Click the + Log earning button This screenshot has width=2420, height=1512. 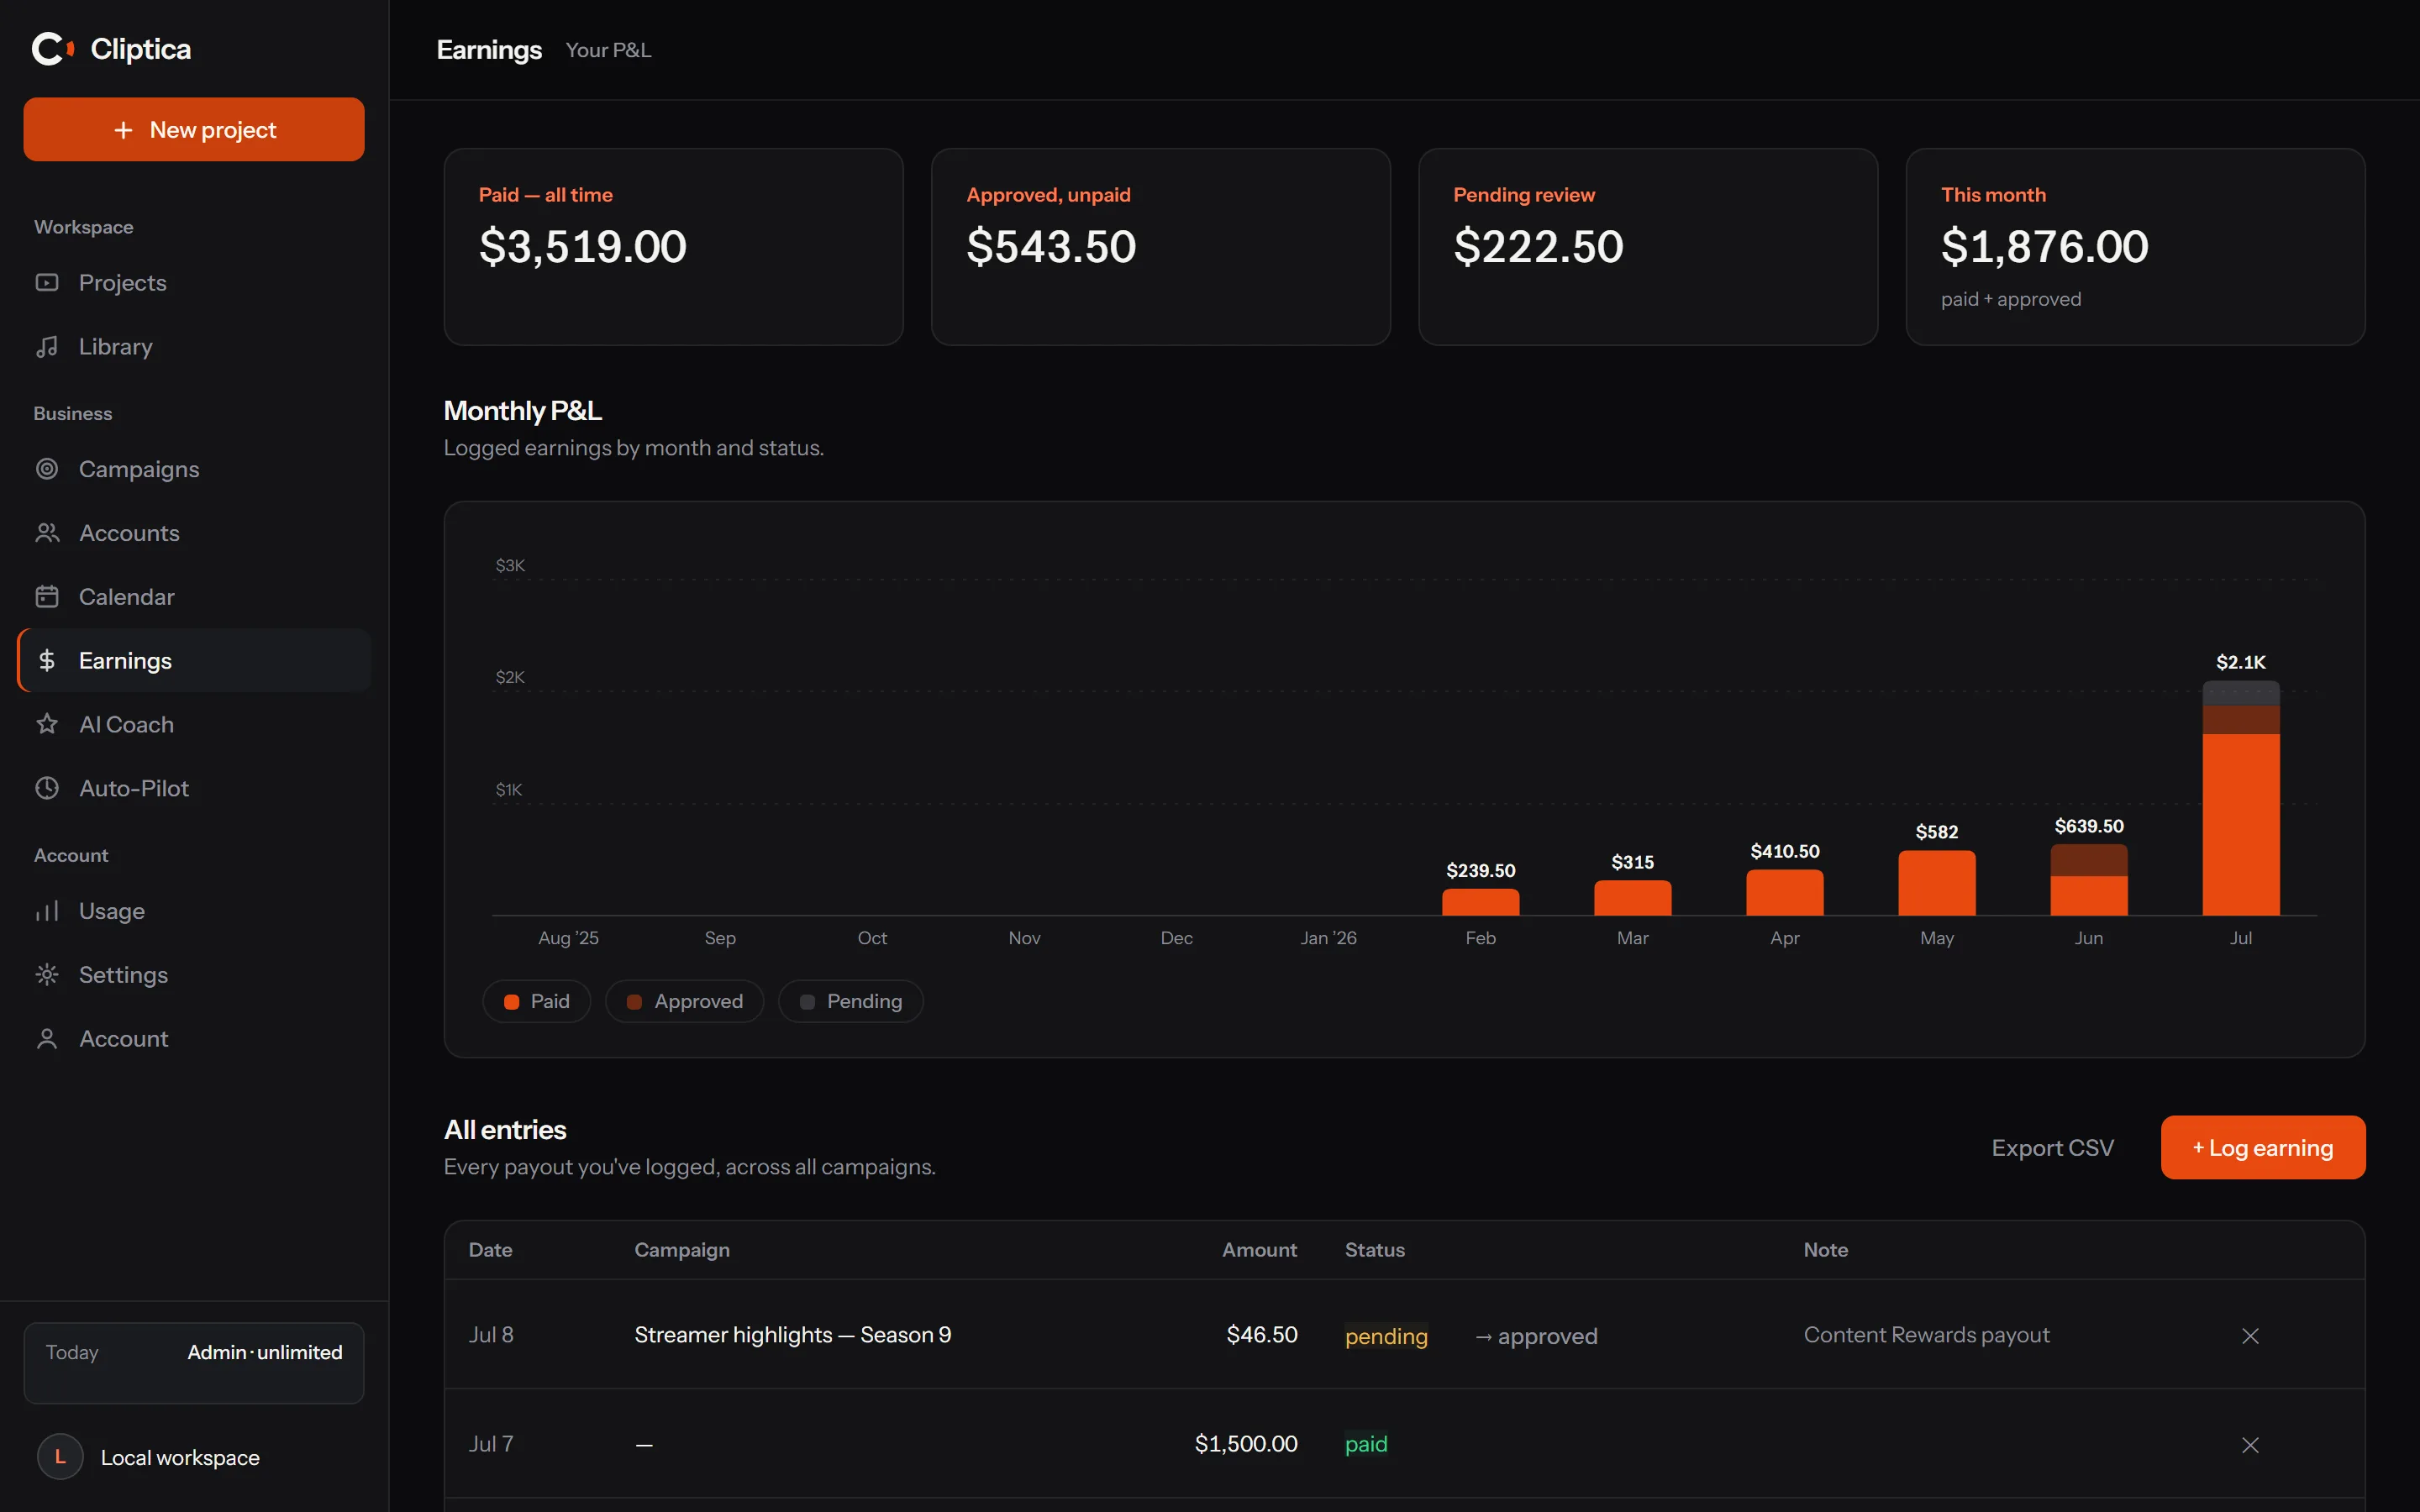2263,1148
